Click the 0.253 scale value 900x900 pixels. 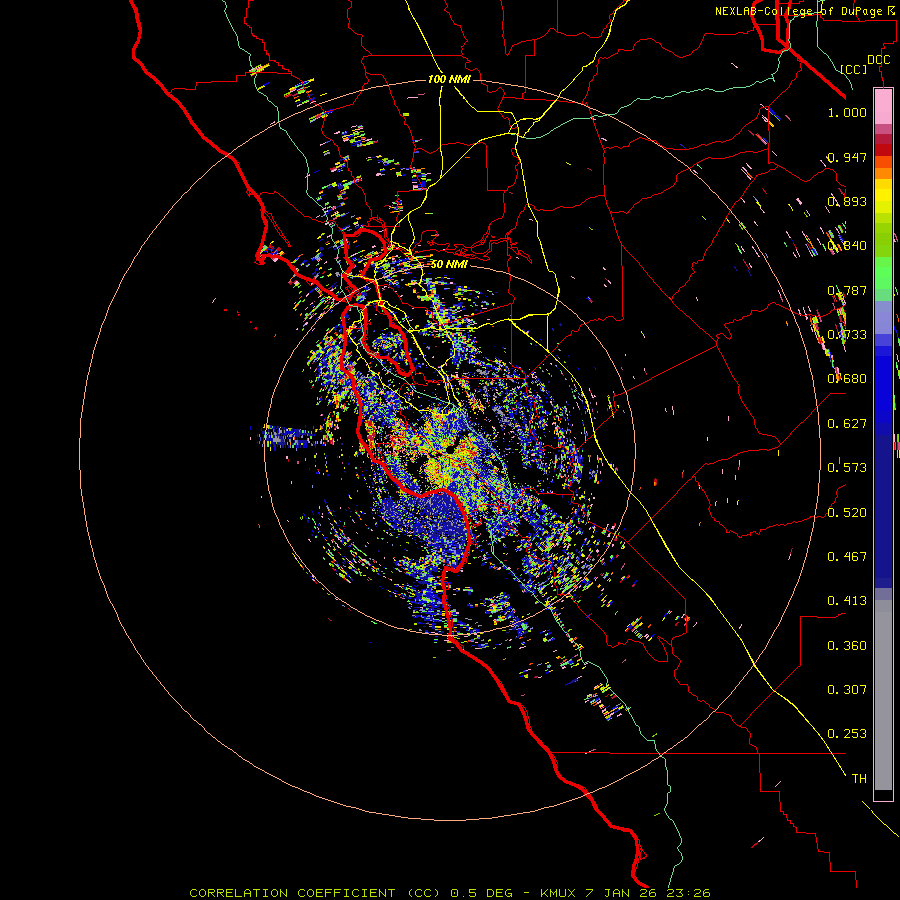point(847,734)
